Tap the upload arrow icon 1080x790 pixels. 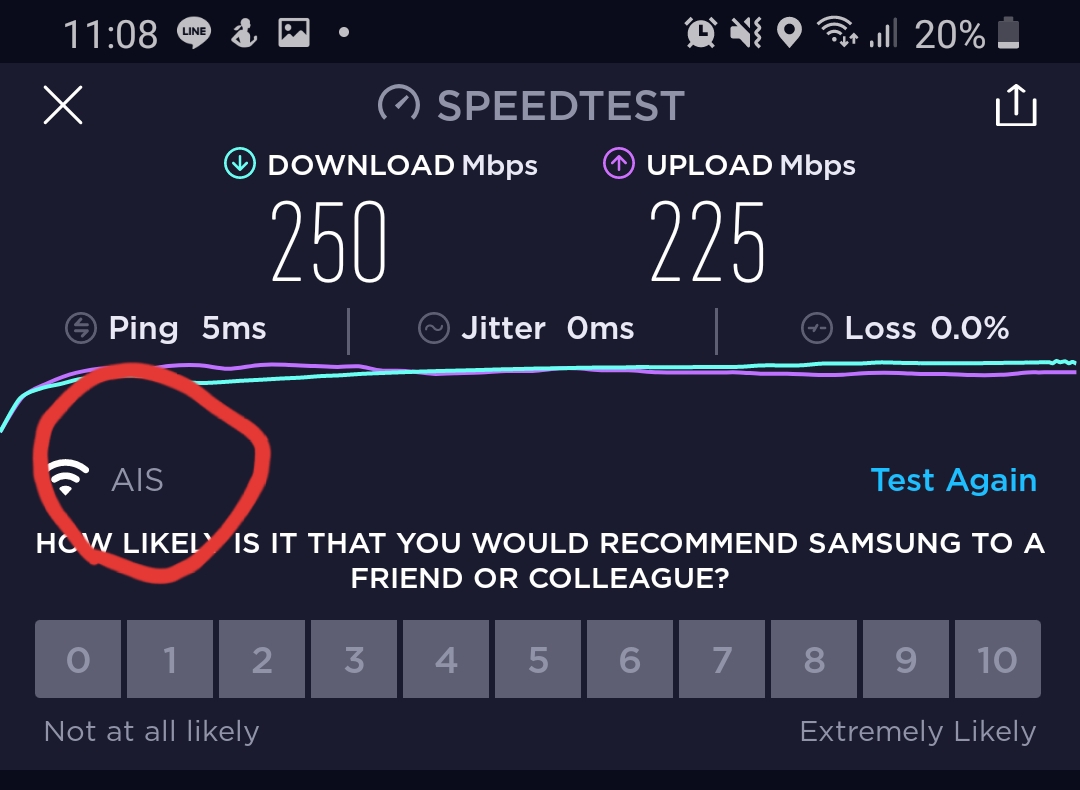point(619,164)
